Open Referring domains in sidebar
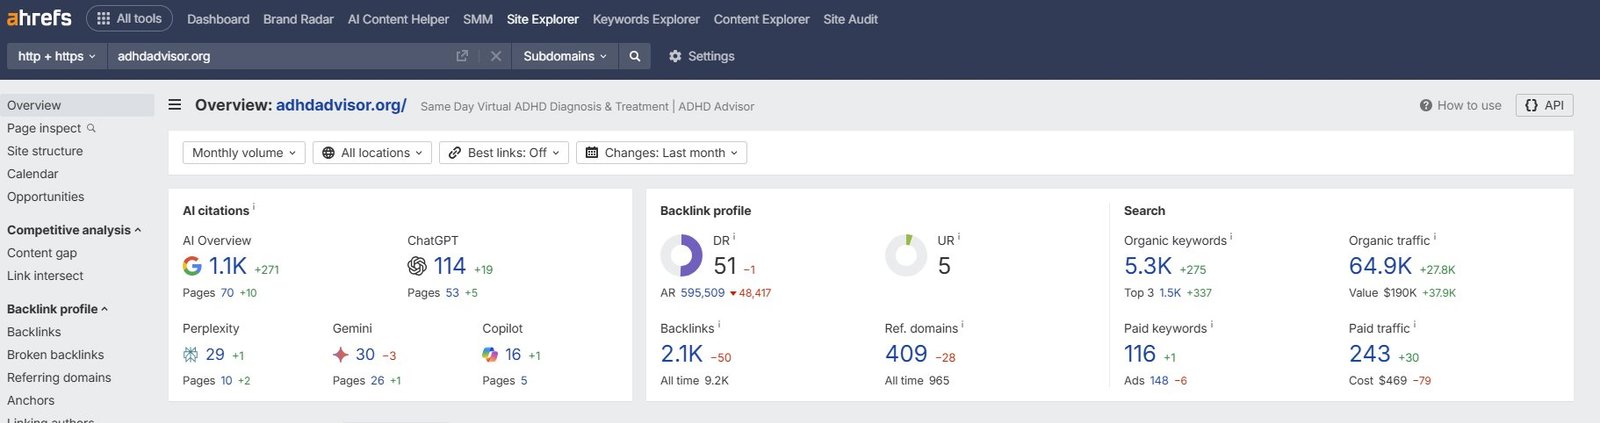Image resolution: width=1600 pixels, height=423 pixels. point(59,378)
